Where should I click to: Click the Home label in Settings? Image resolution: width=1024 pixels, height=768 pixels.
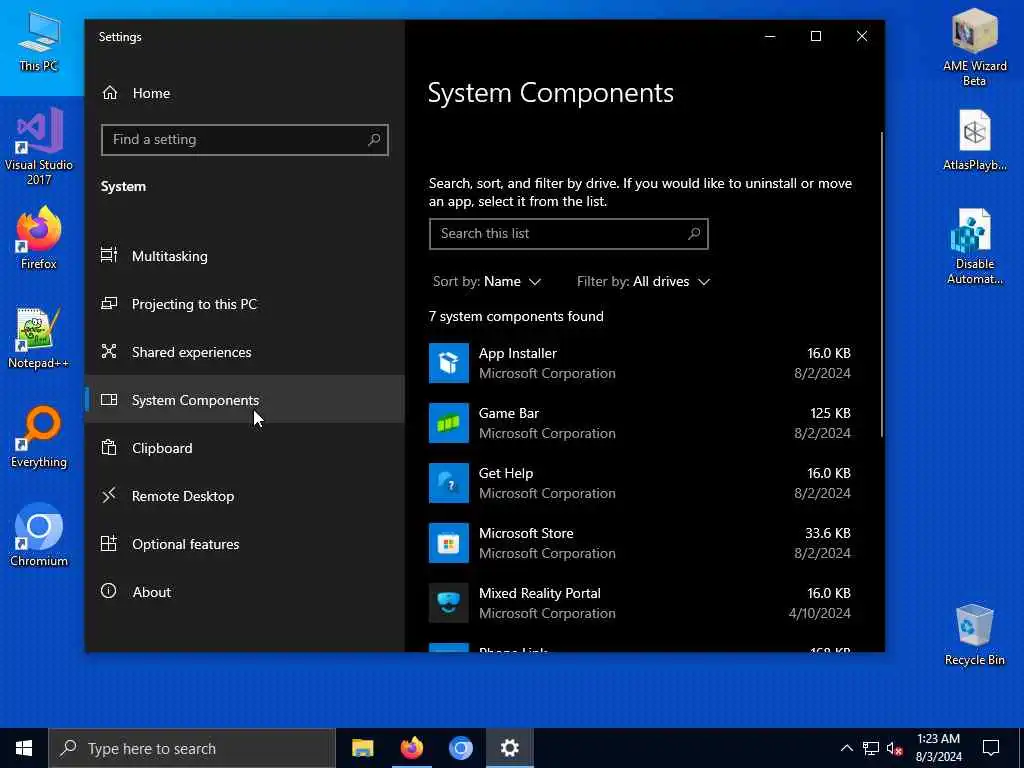click(152, 93)
